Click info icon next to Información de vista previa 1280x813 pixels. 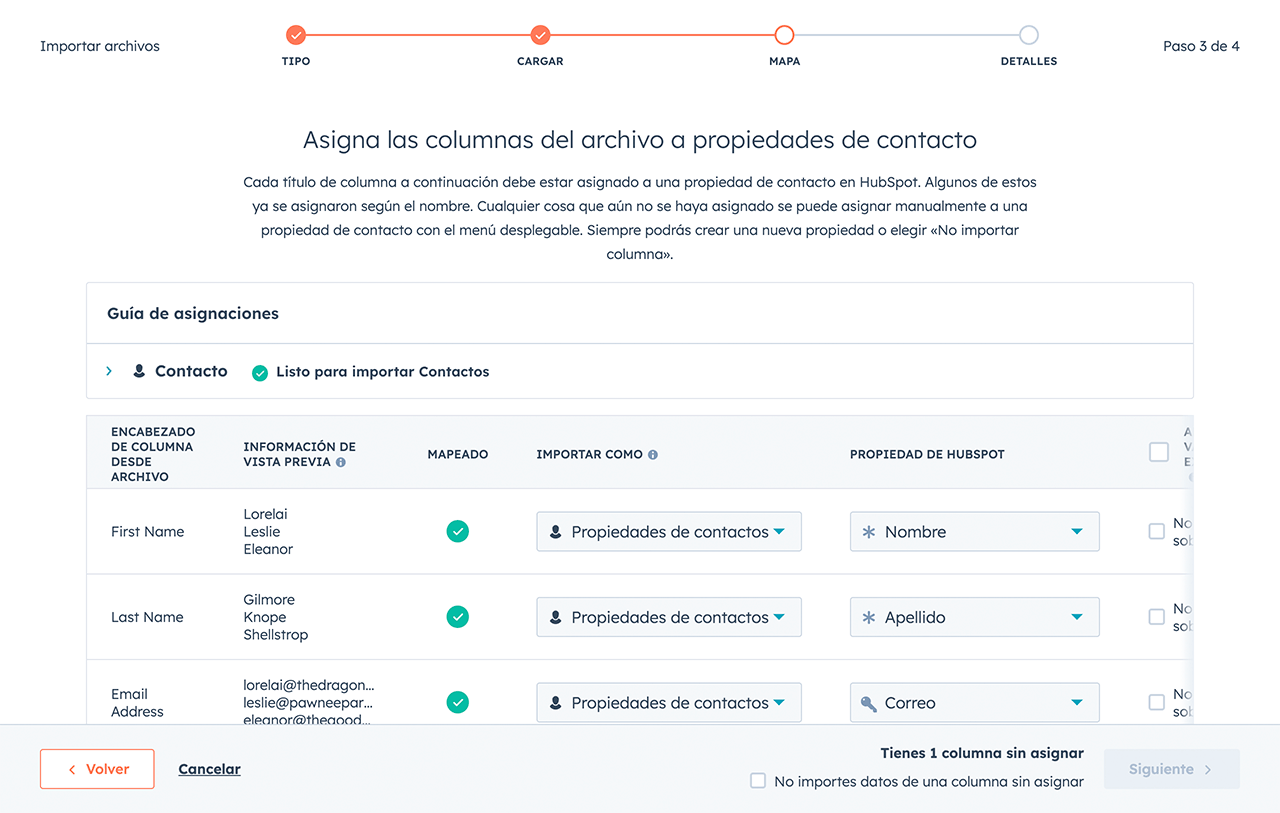pyautogui.click(x=341, y=463)
